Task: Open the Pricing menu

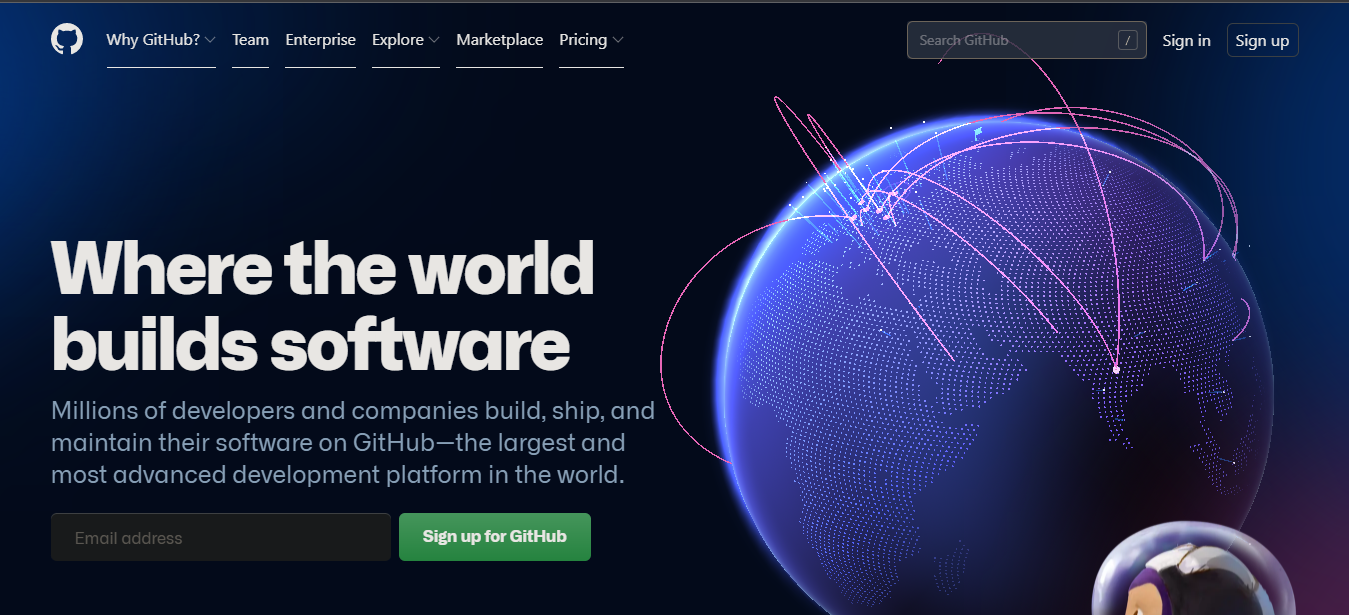Action: pos(591,40)
